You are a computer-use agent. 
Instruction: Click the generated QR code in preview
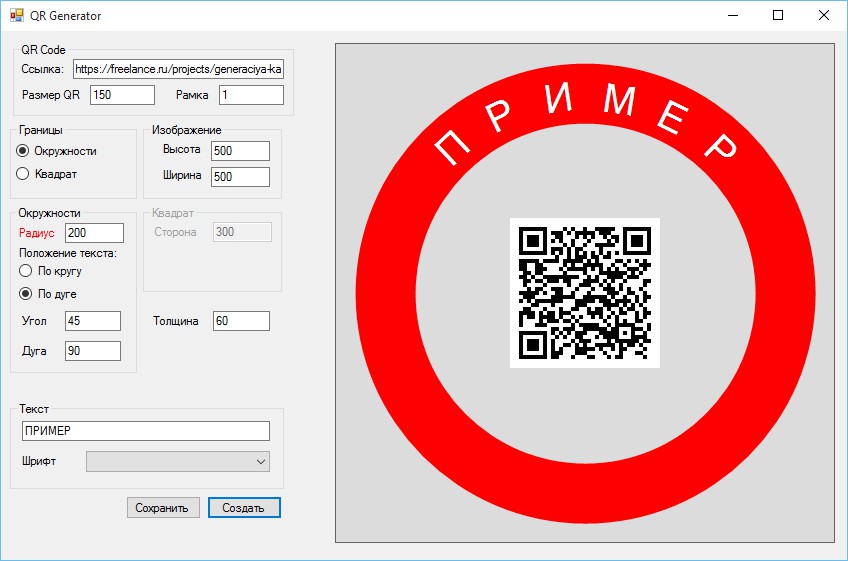click(x=585, y=293)
